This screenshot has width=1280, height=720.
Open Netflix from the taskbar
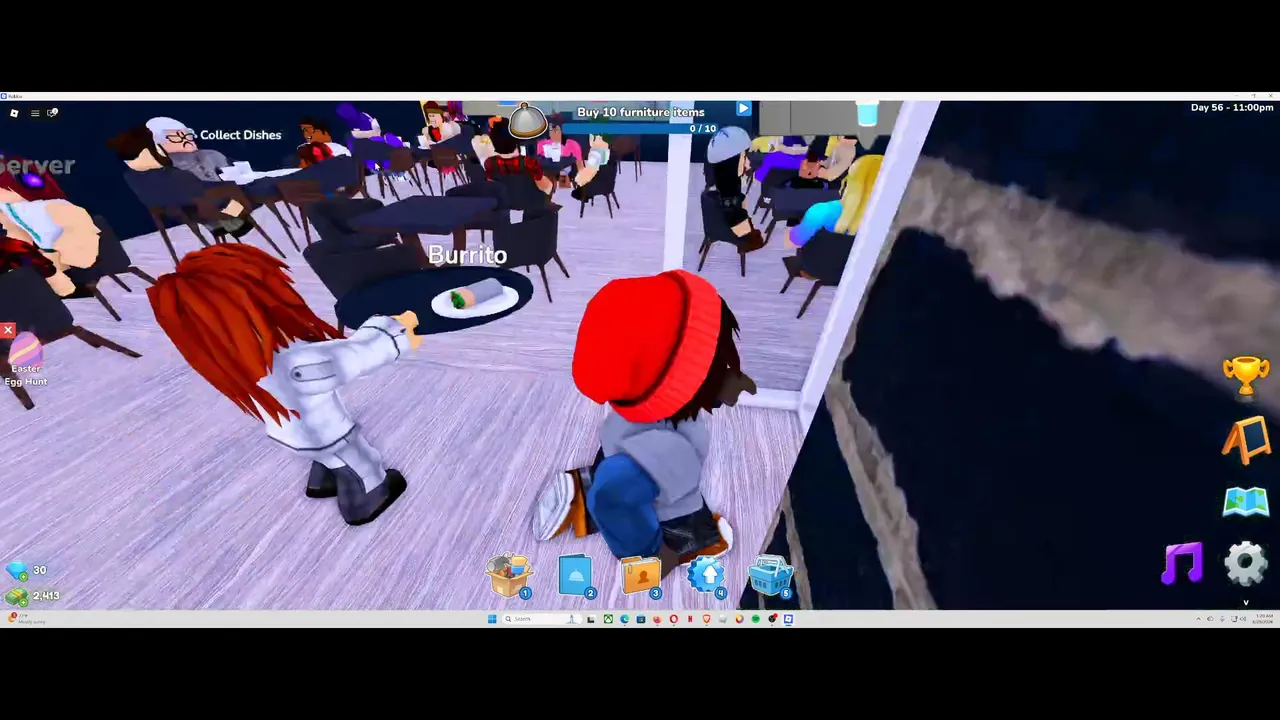point(690,619)
